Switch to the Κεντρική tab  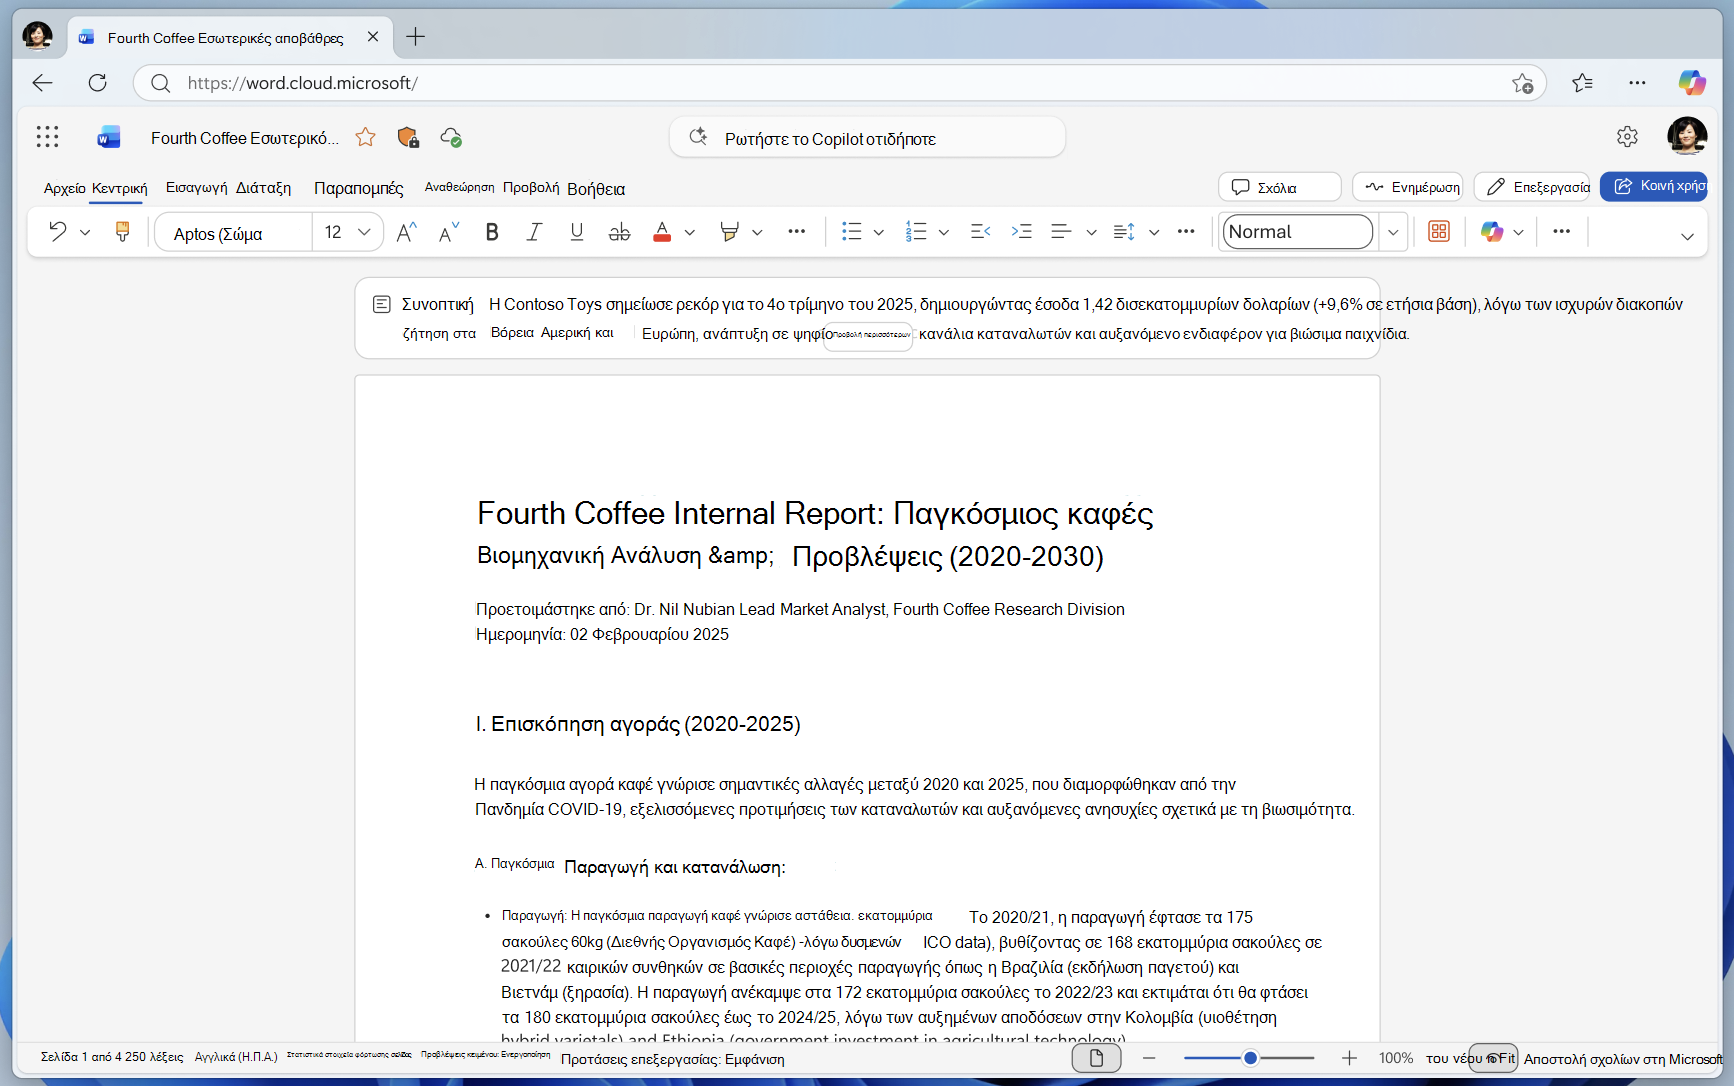119,188
